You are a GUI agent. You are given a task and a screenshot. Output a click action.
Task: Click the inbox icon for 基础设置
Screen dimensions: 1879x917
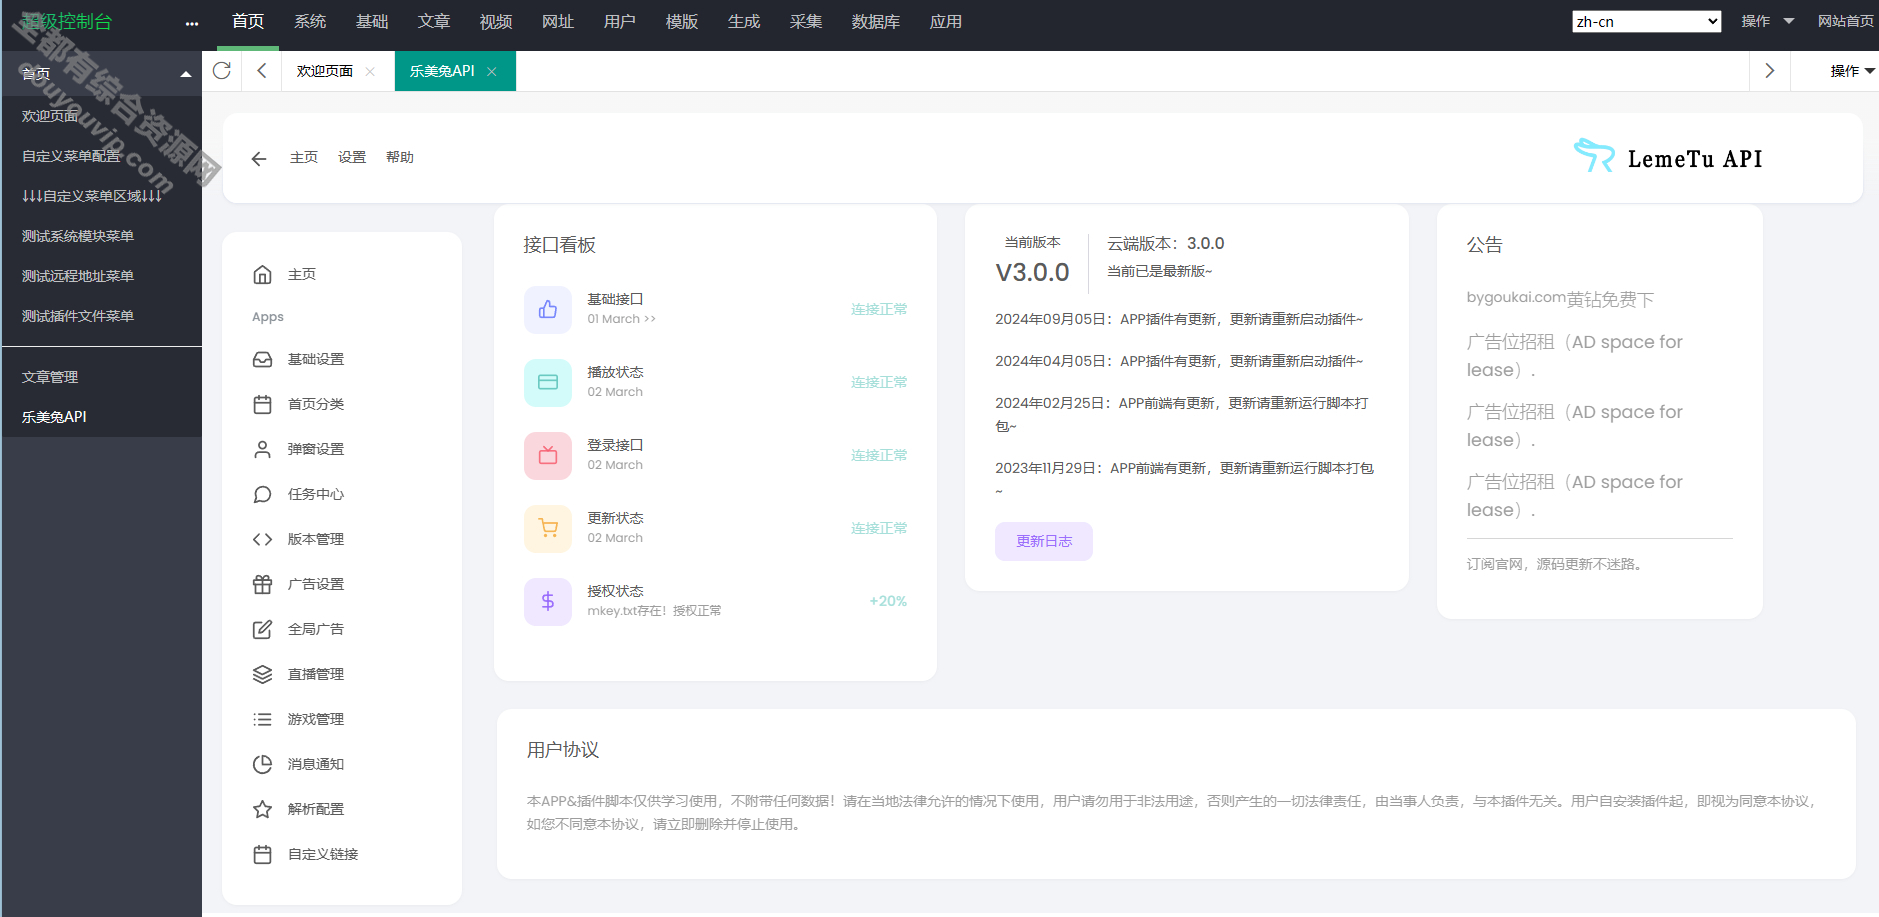tap(262, 359)
